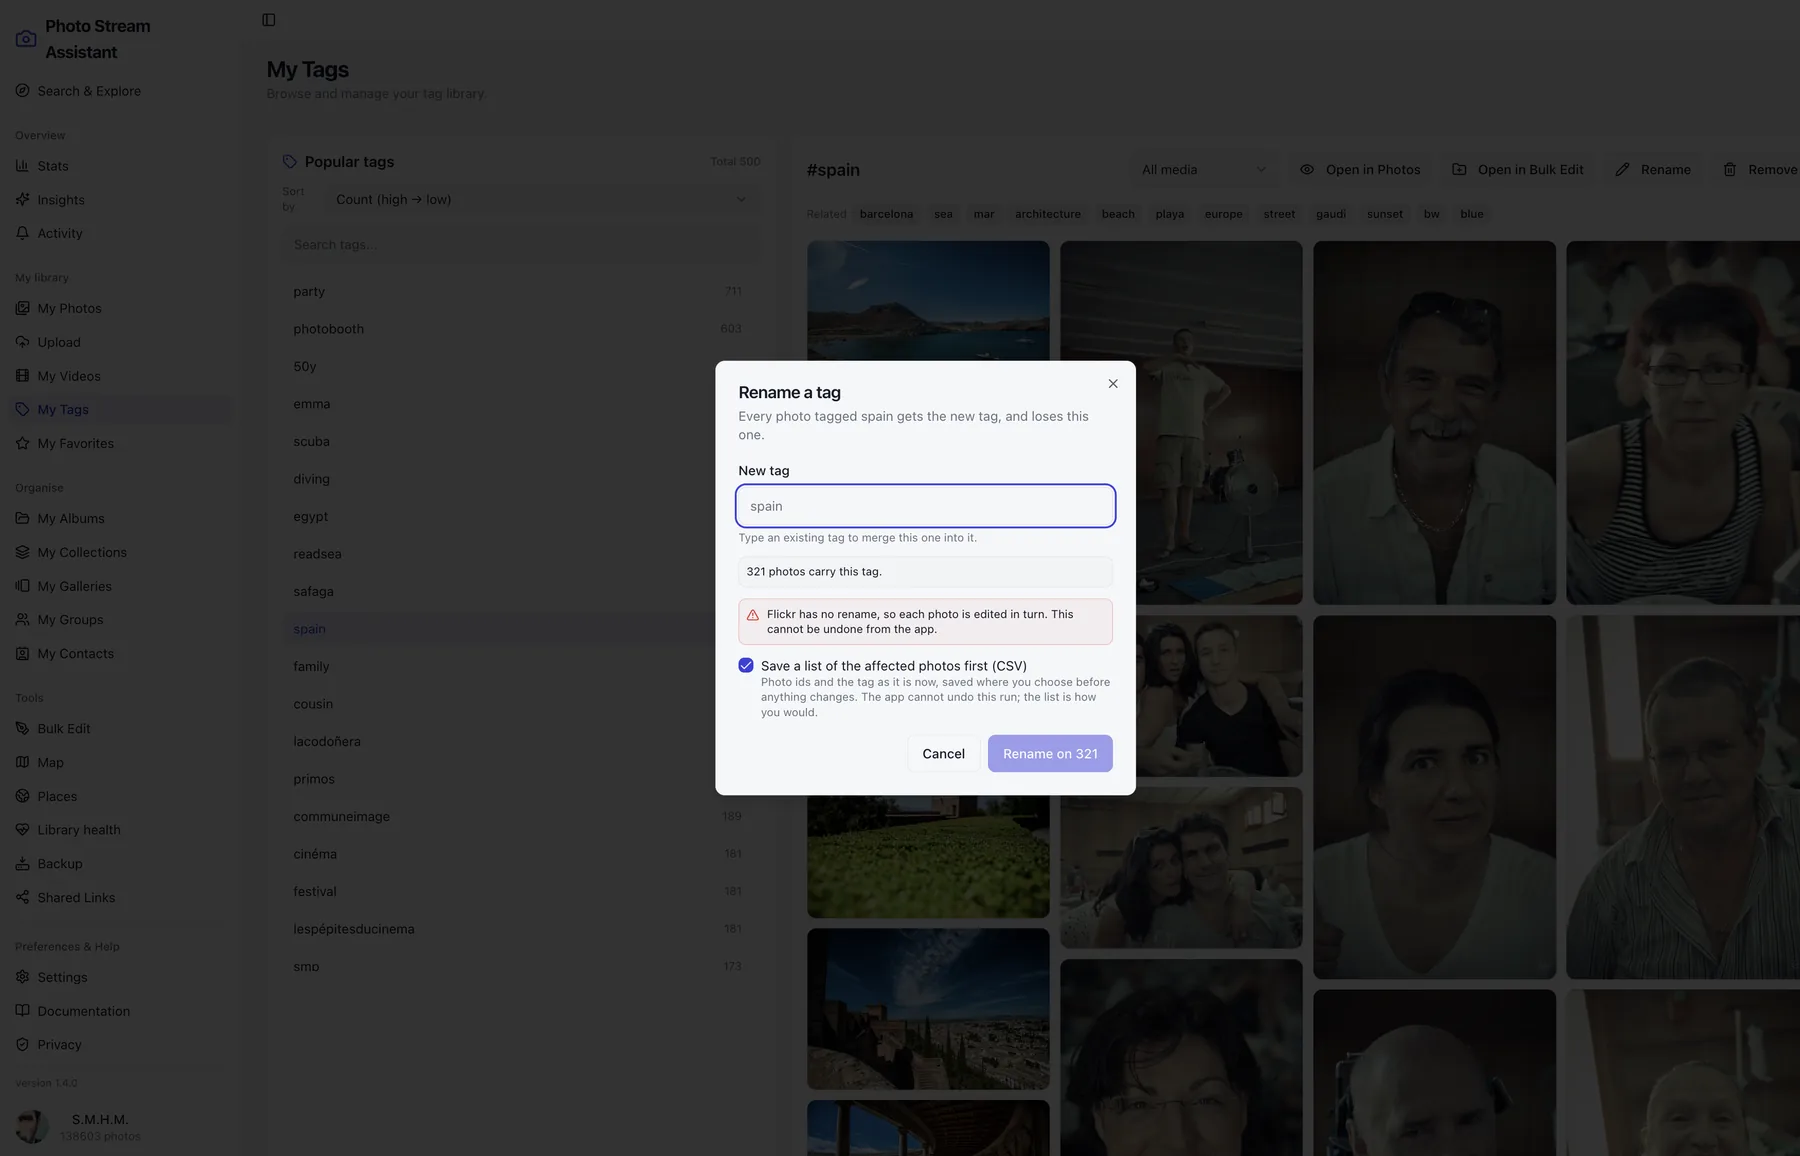1800x1156 pixels.
Task: Click the Activity bell icon
Action: point(22,233)
